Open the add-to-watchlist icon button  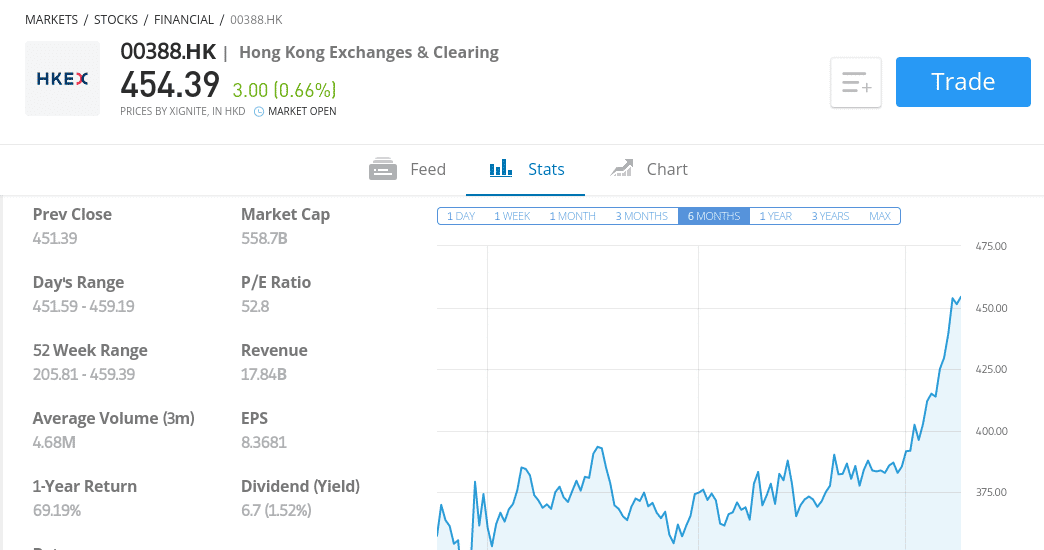point(856,83)
